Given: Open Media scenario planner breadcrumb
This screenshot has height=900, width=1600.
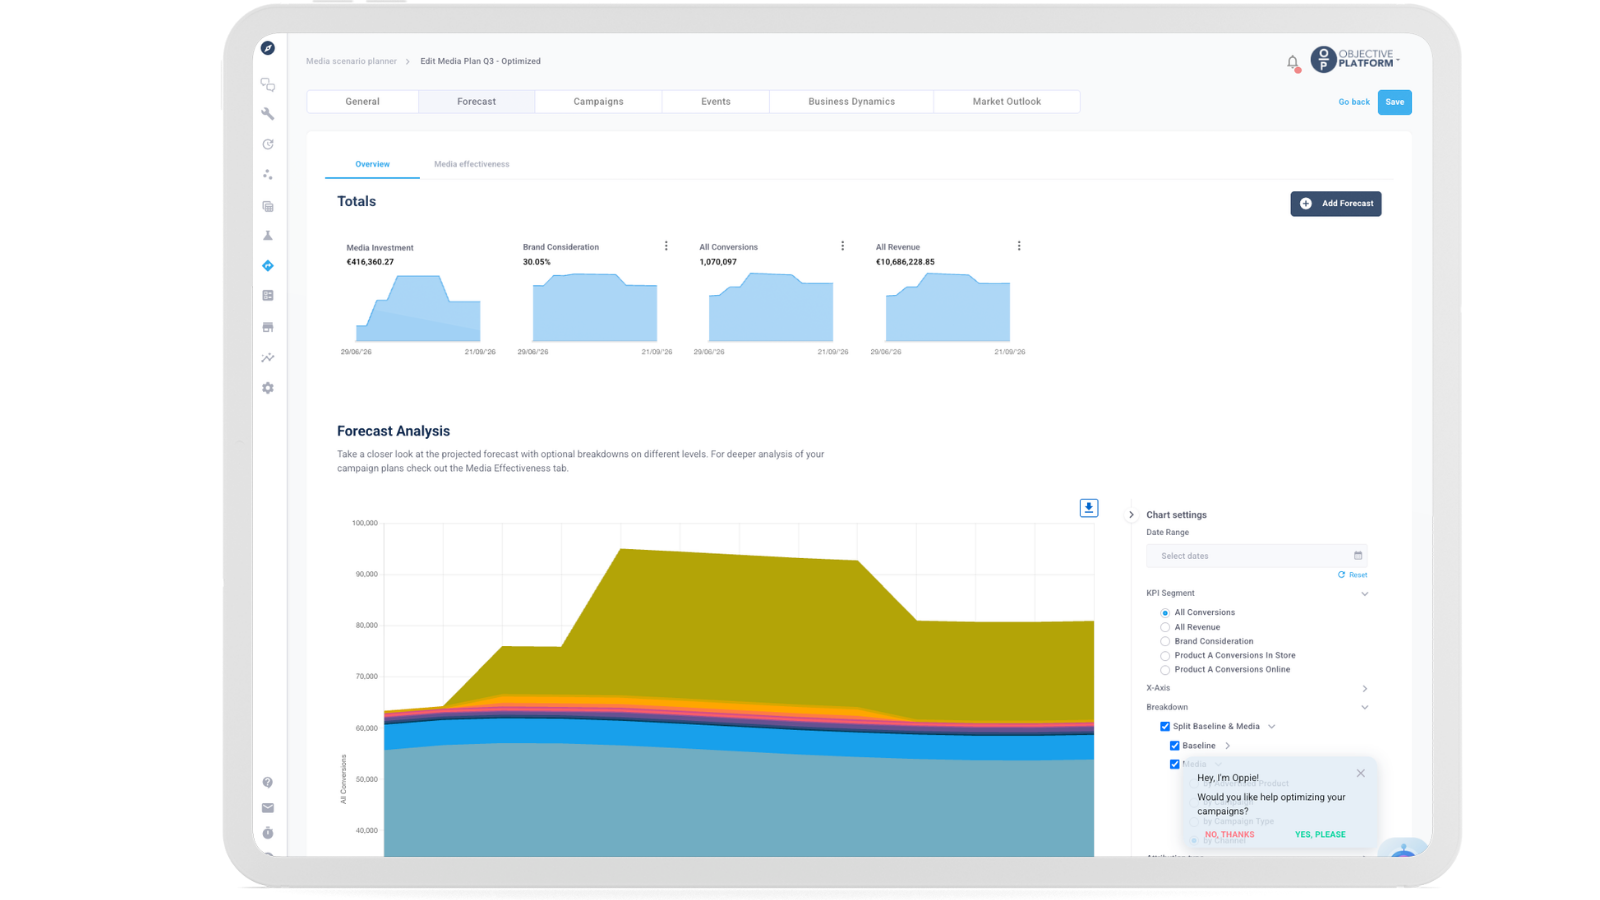Looking at the screenshot, I should [351, 62].
